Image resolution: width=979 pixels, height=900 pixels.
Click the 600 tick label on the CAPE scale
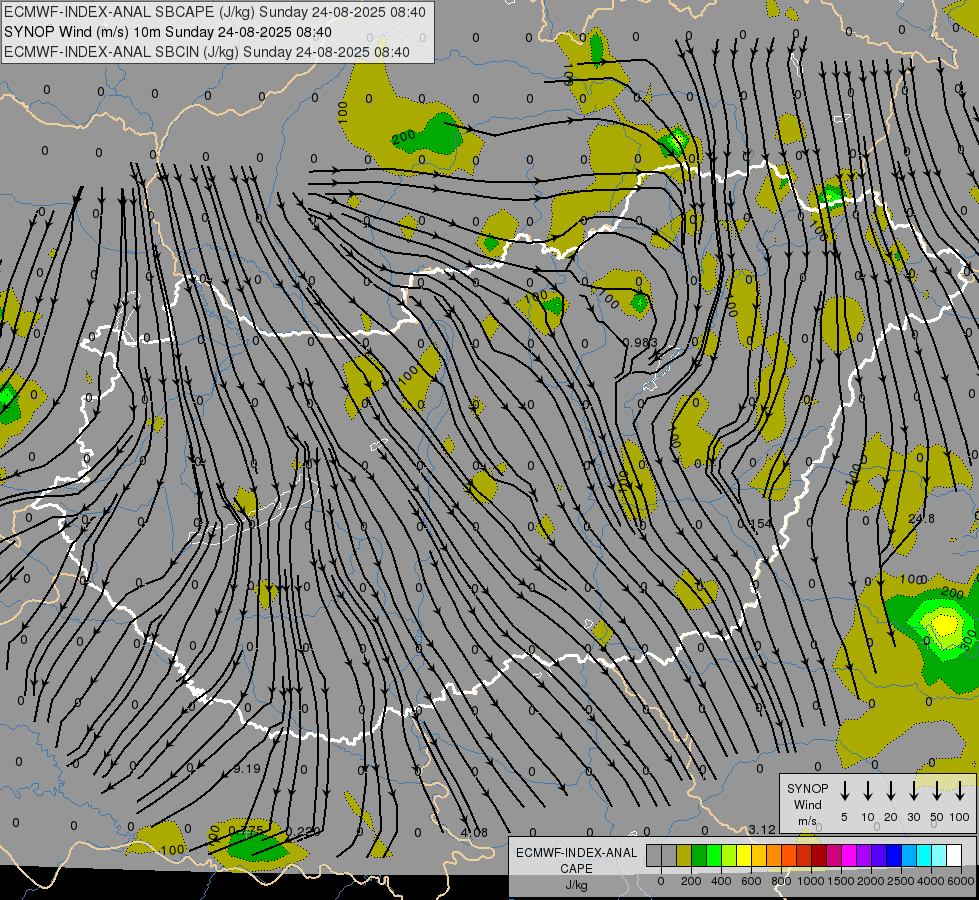click(751, 881)
